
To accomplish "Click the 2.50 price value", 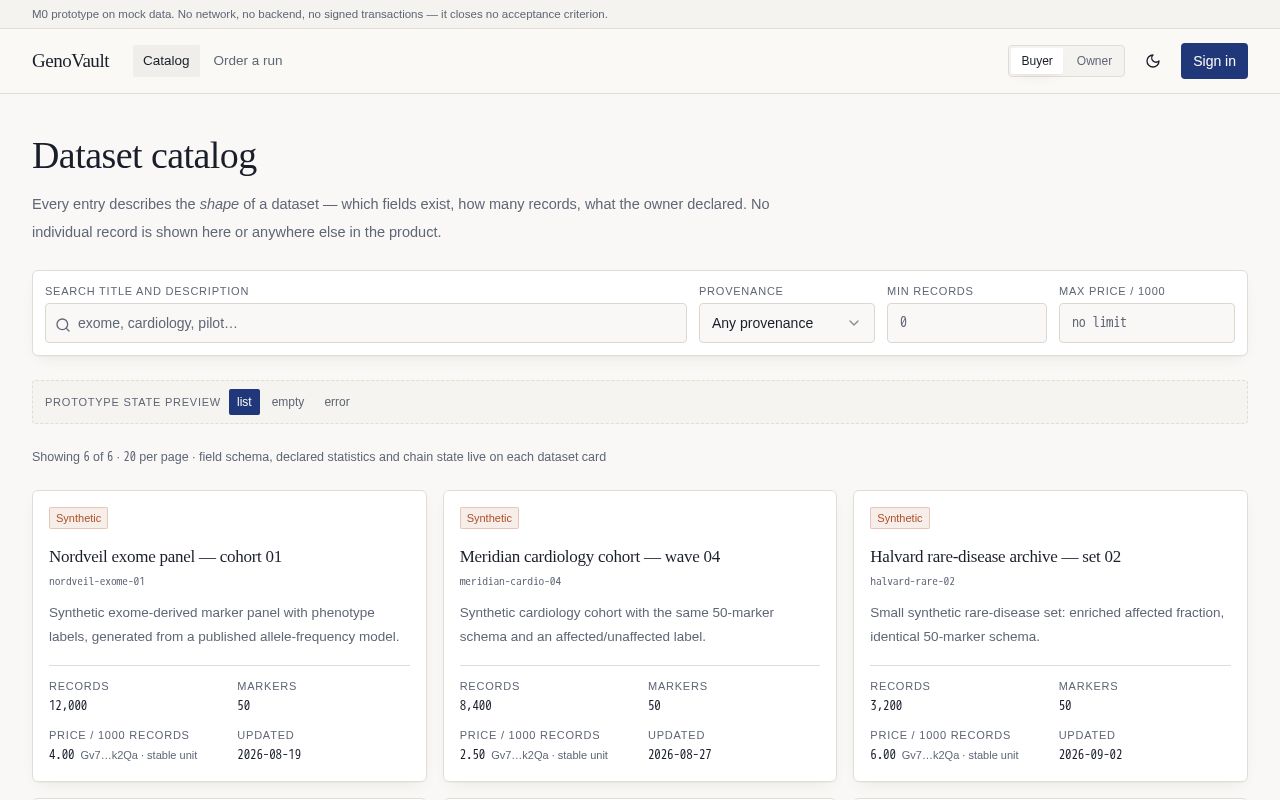I will 473,754.
